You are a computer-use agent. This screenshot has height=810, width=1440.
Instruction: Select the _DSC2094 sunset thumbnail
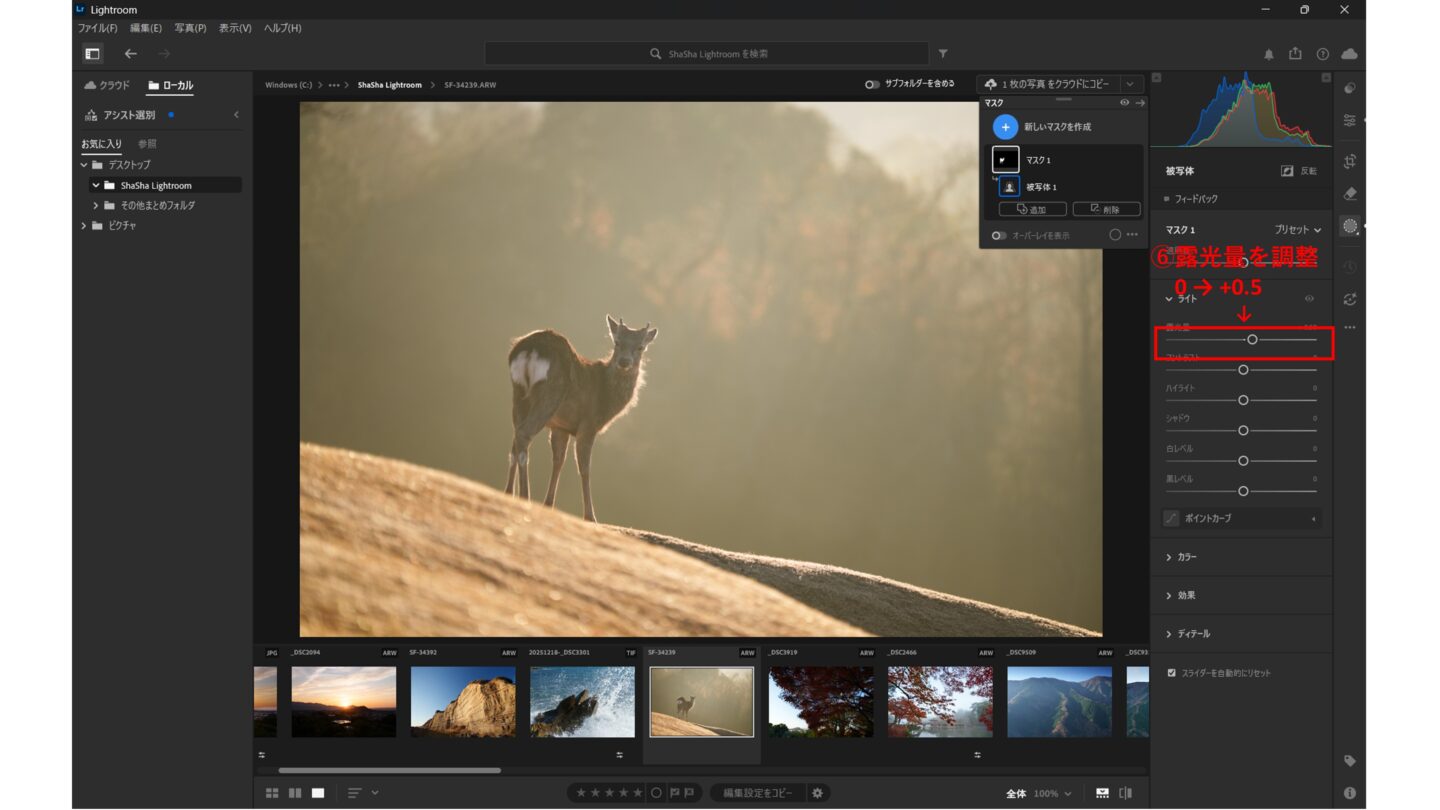(x=343, y=701)
